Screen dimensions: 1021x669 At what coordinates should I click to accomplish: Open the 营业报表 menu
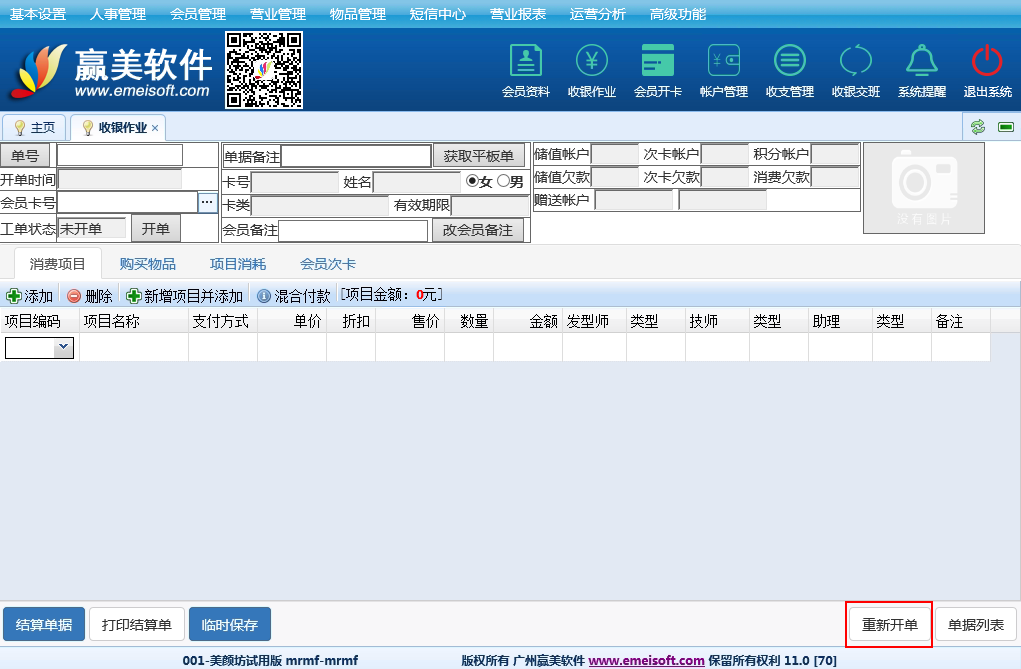pos(518,14)
